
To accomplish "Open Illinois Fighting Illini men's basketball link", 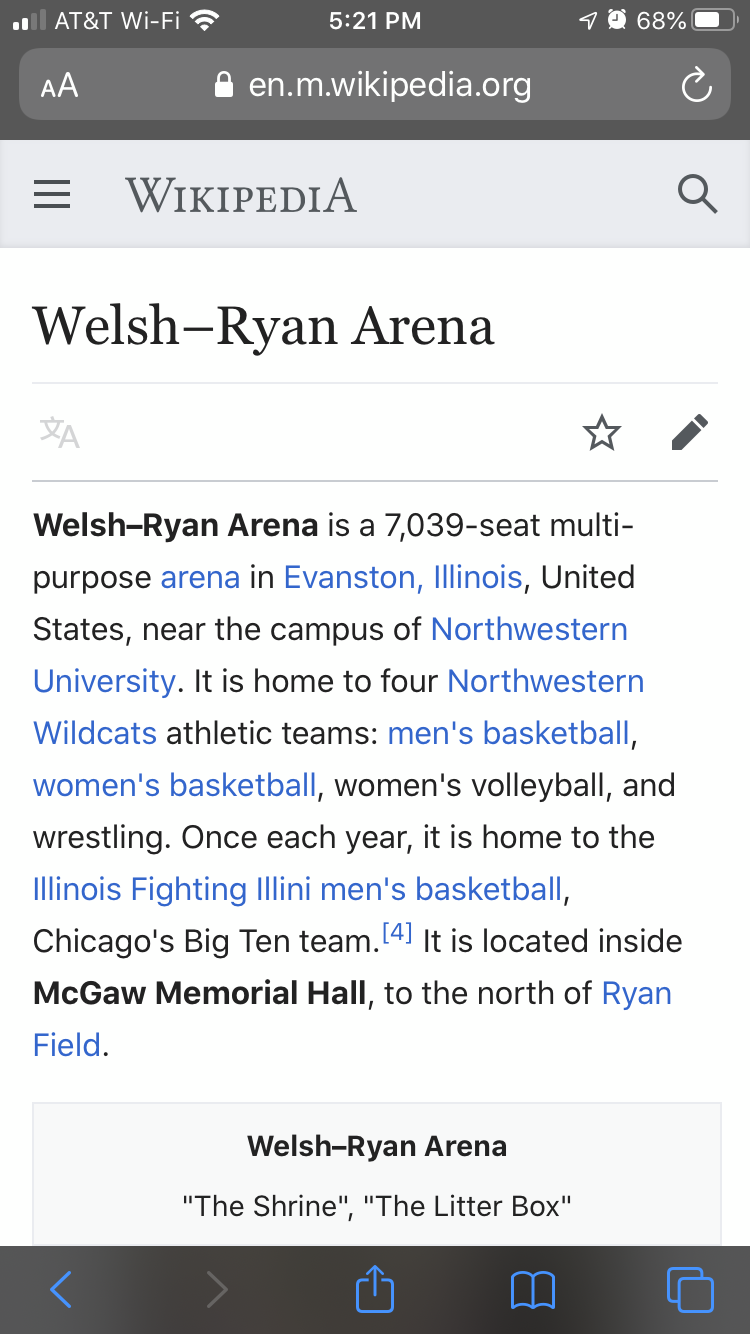I will pyautogui.click(x=298, y=889).
